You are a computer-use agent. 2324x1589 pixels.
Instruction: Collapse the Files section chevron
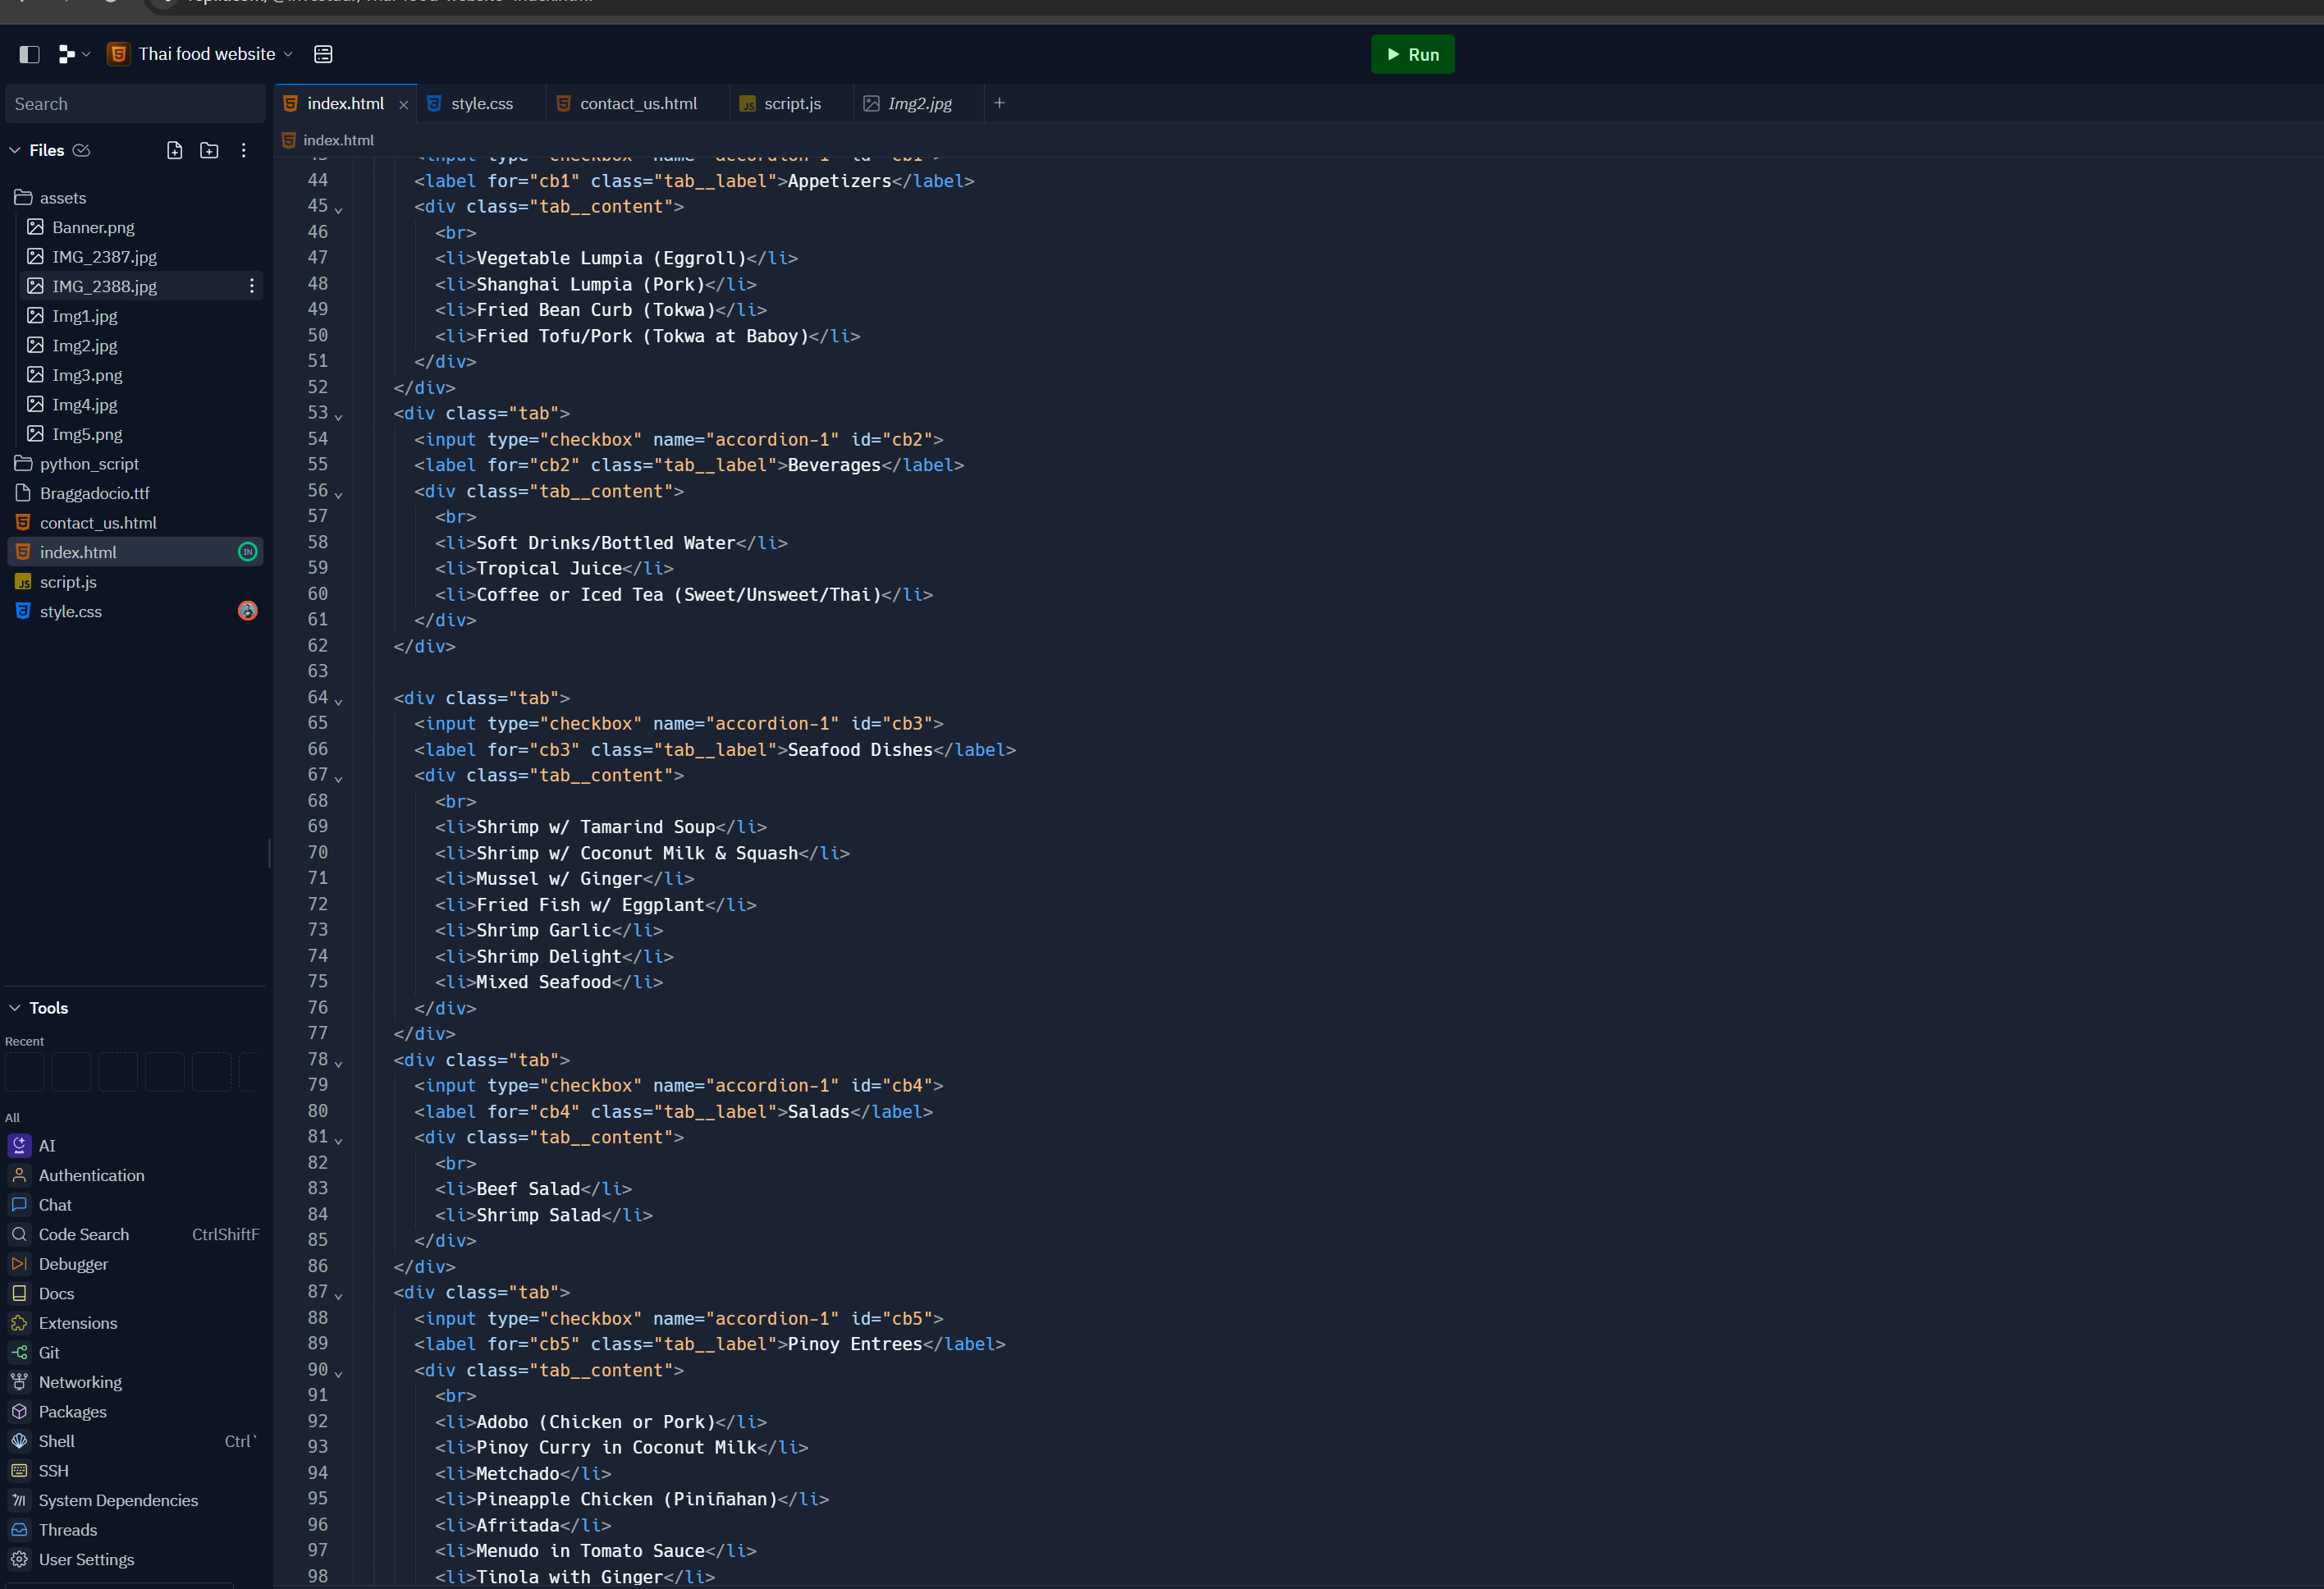(x=15, y=150)
